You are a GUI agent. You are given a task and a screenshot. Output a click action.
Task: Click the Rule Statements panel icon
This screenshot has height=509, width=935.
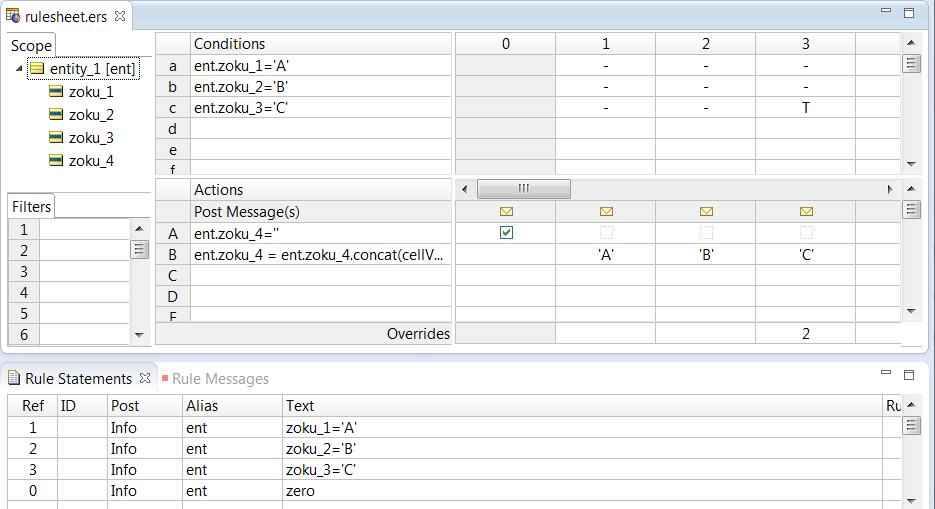[x=14, y=377]
